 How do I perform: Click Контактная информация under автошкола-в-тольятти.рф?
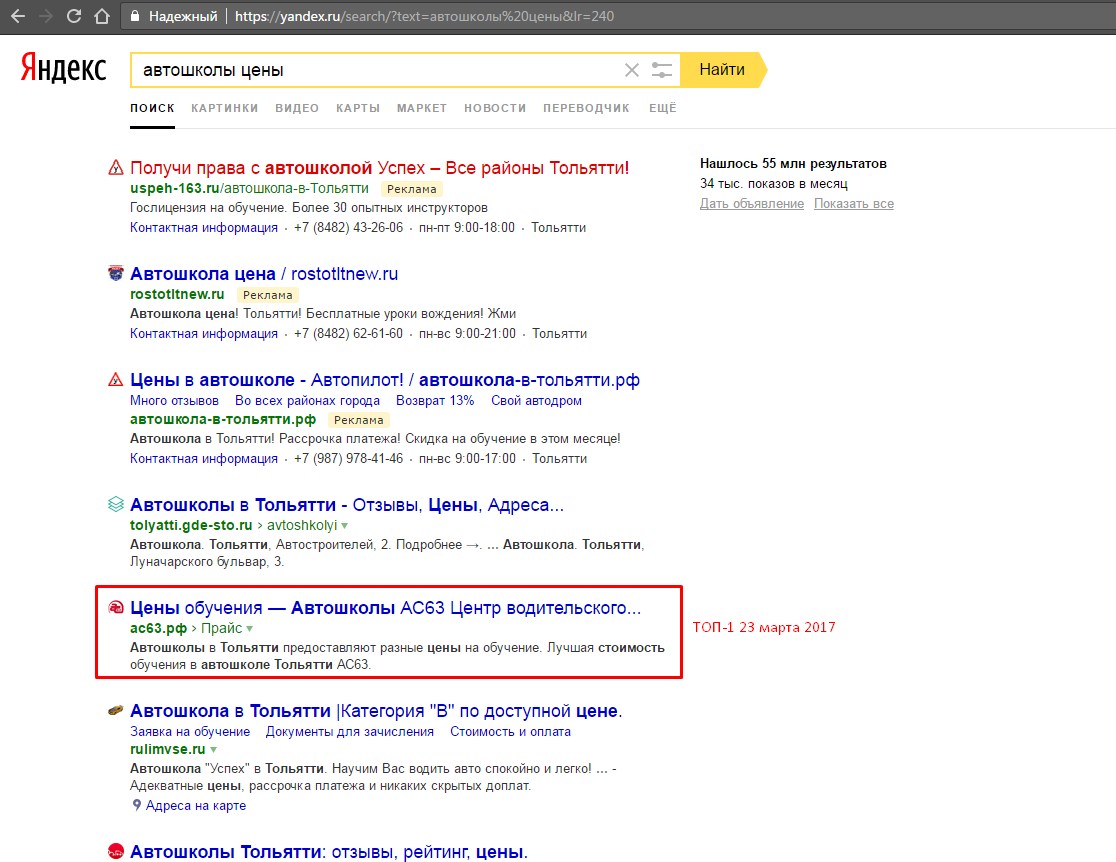coord(204,458)
